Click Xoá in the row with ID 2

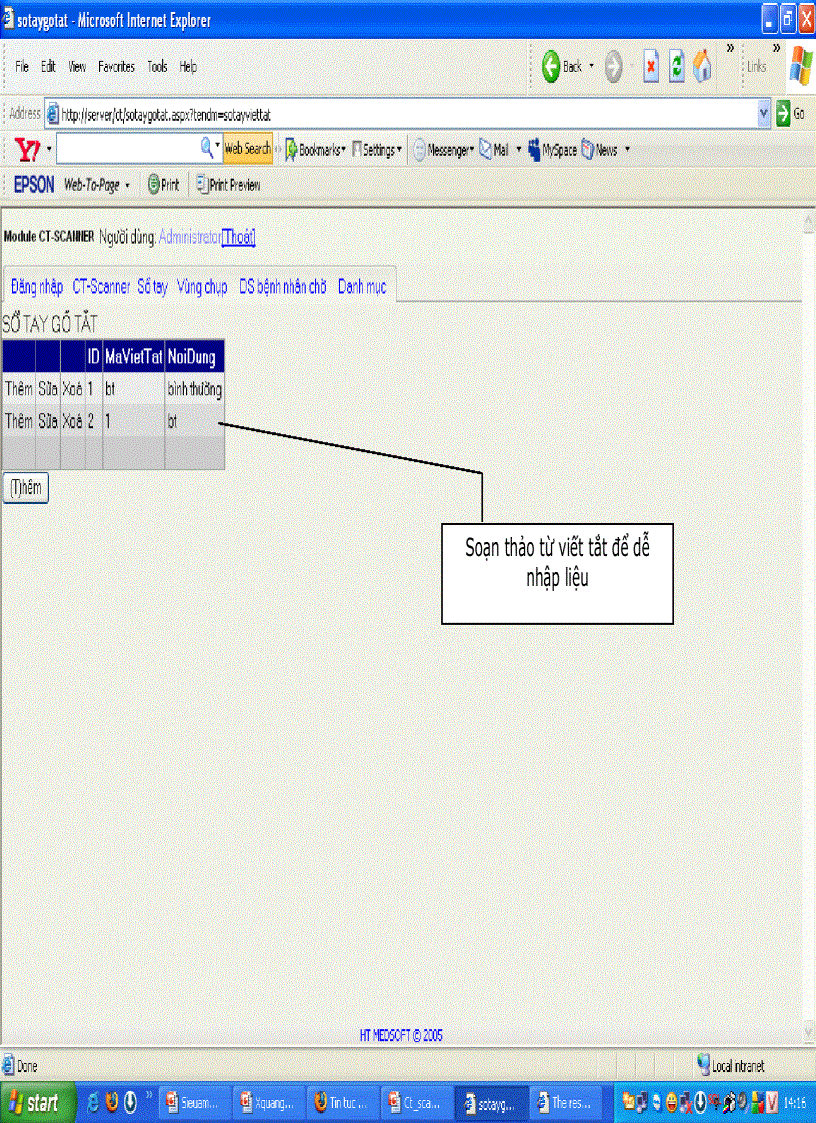click(72, 422)
